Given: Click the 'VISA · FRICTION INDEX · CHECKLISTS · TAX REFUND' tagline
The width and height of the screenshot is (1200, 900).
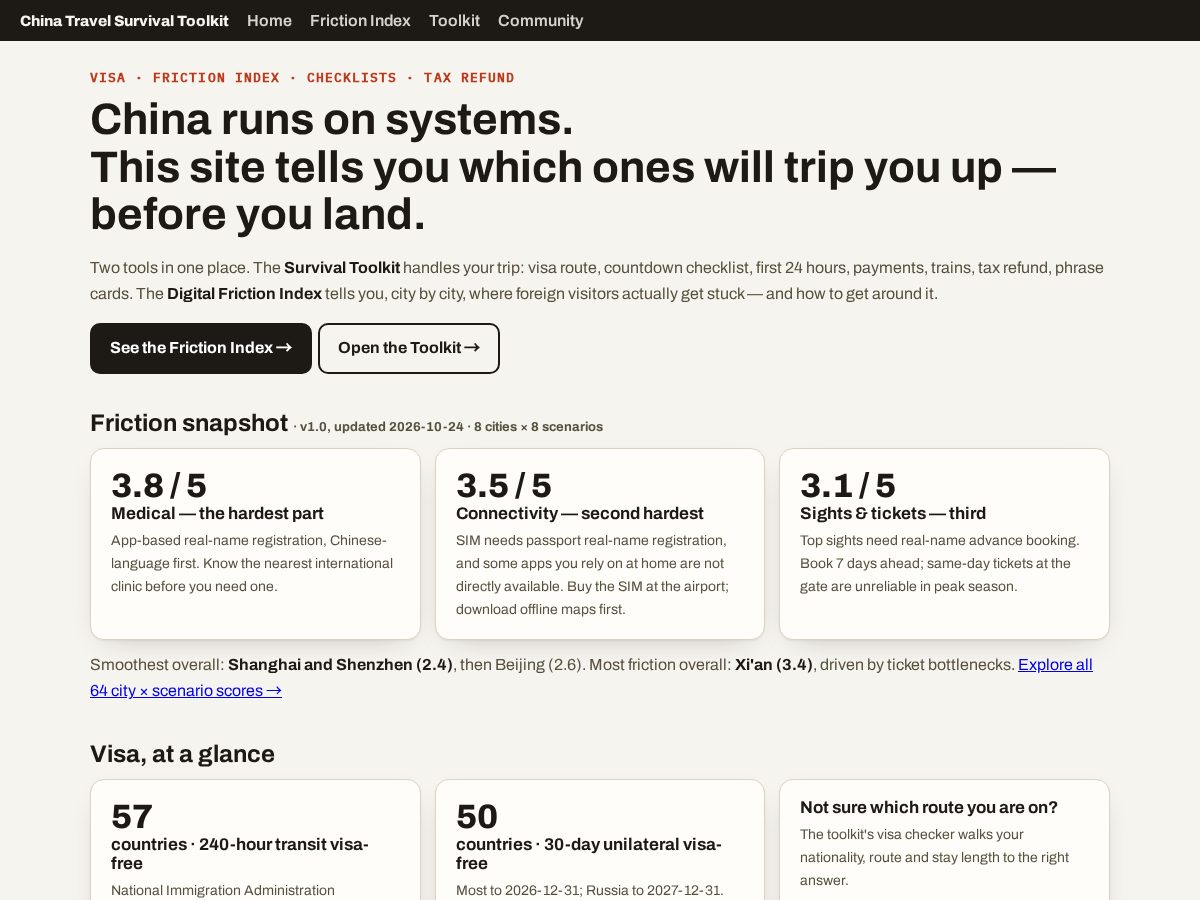Looking at the screenshot, I should (x=302, y=78).
